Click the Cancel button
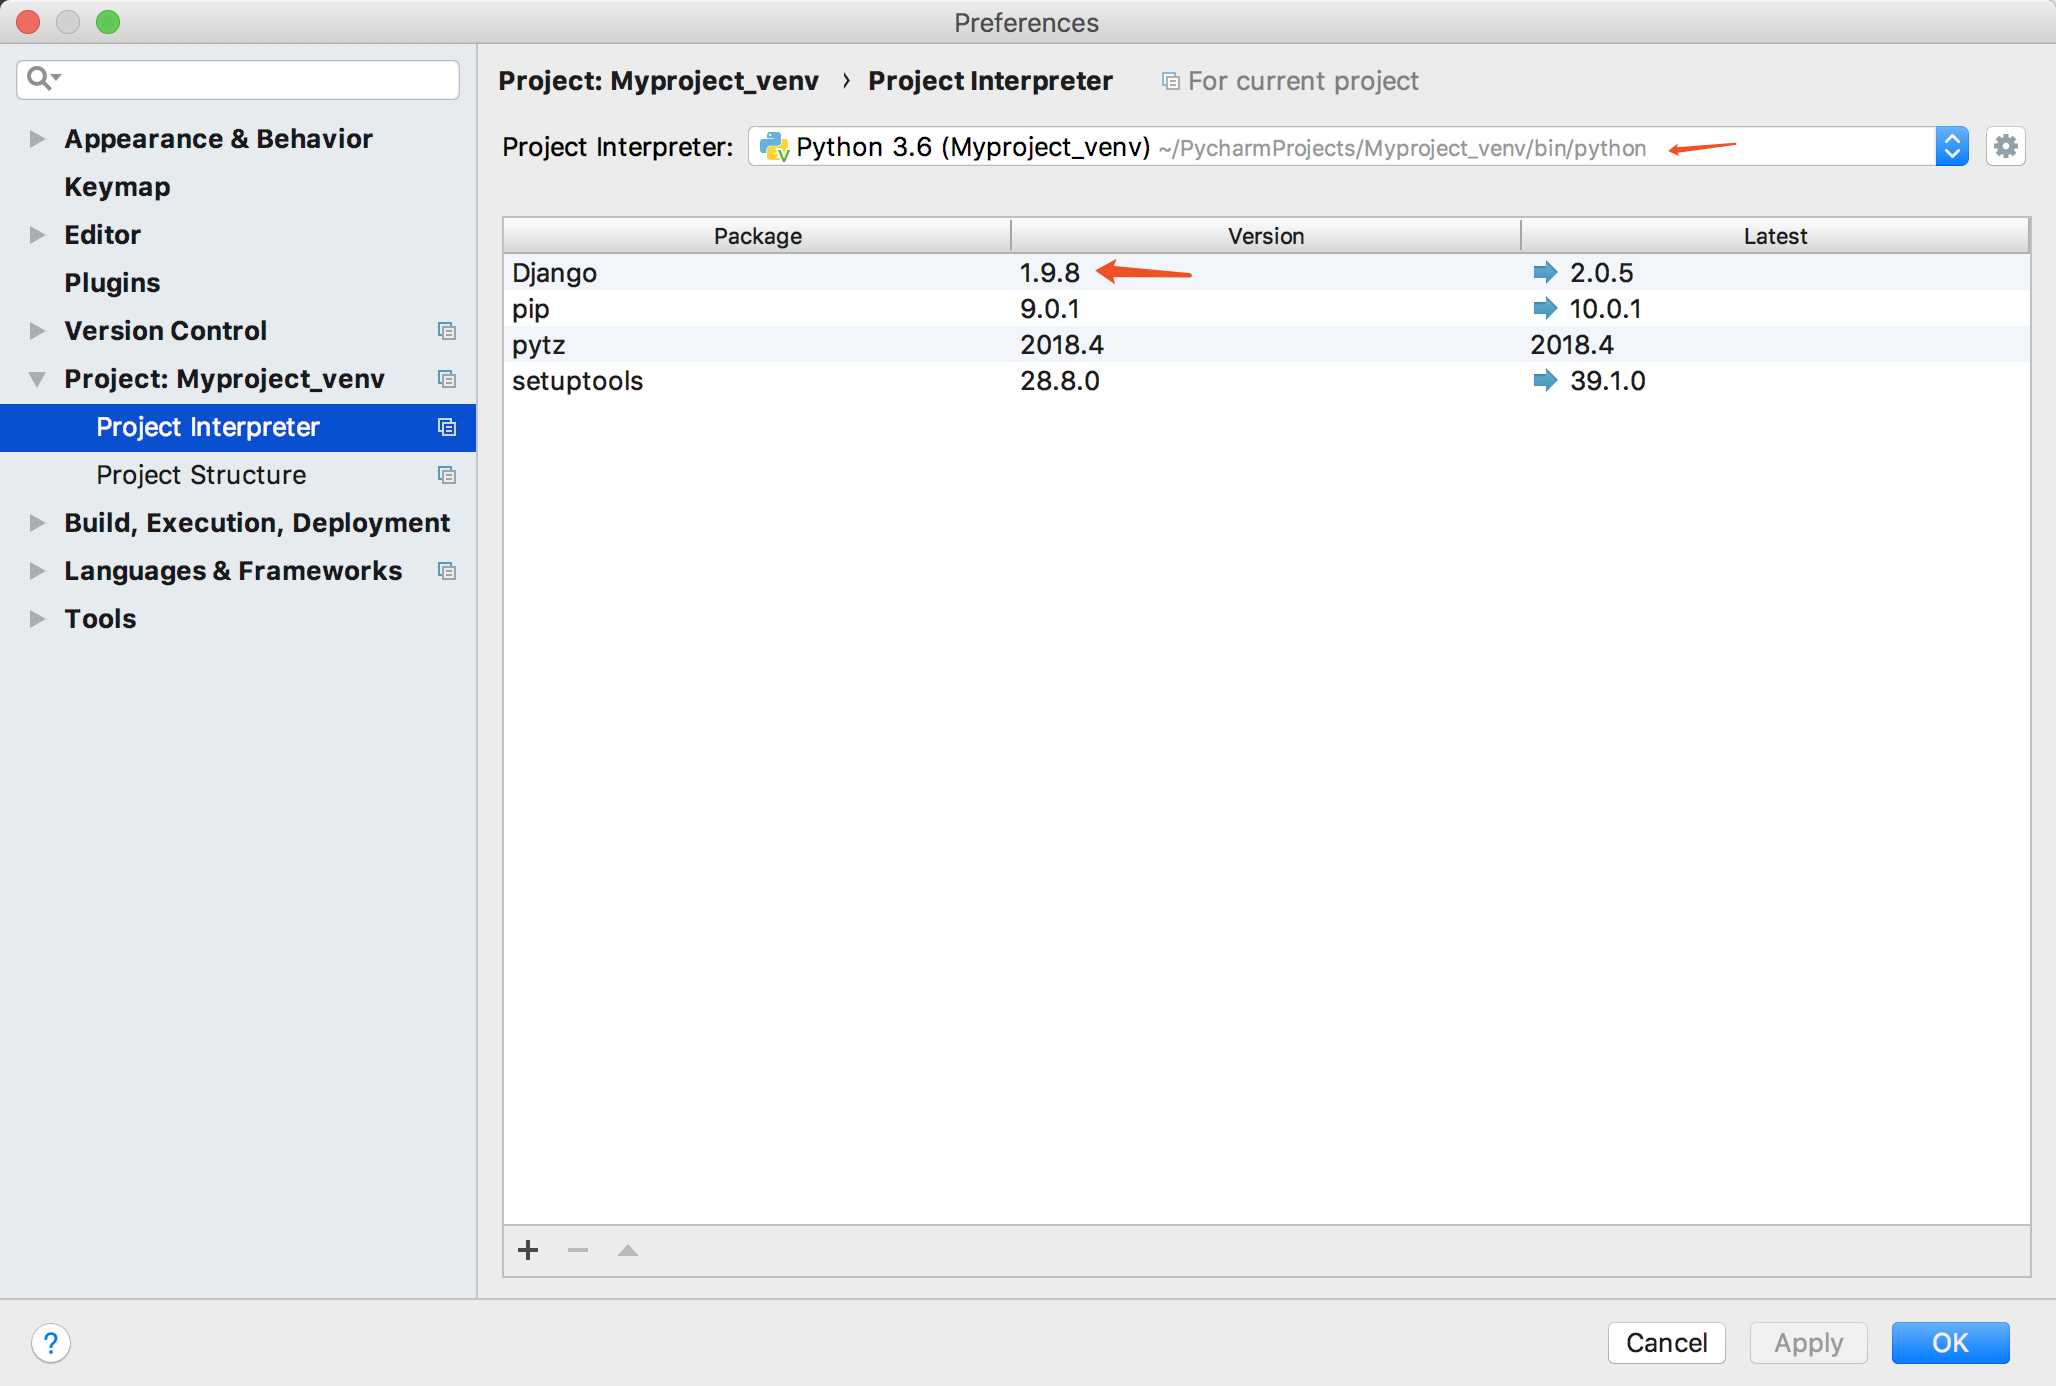 coord(1668,1340)
